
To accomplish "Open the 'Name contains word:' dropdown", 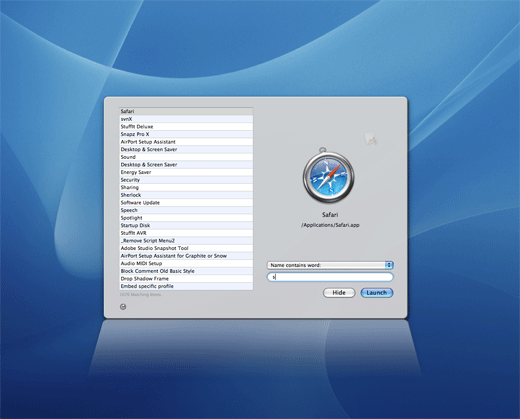I will [x=330, y=265].
